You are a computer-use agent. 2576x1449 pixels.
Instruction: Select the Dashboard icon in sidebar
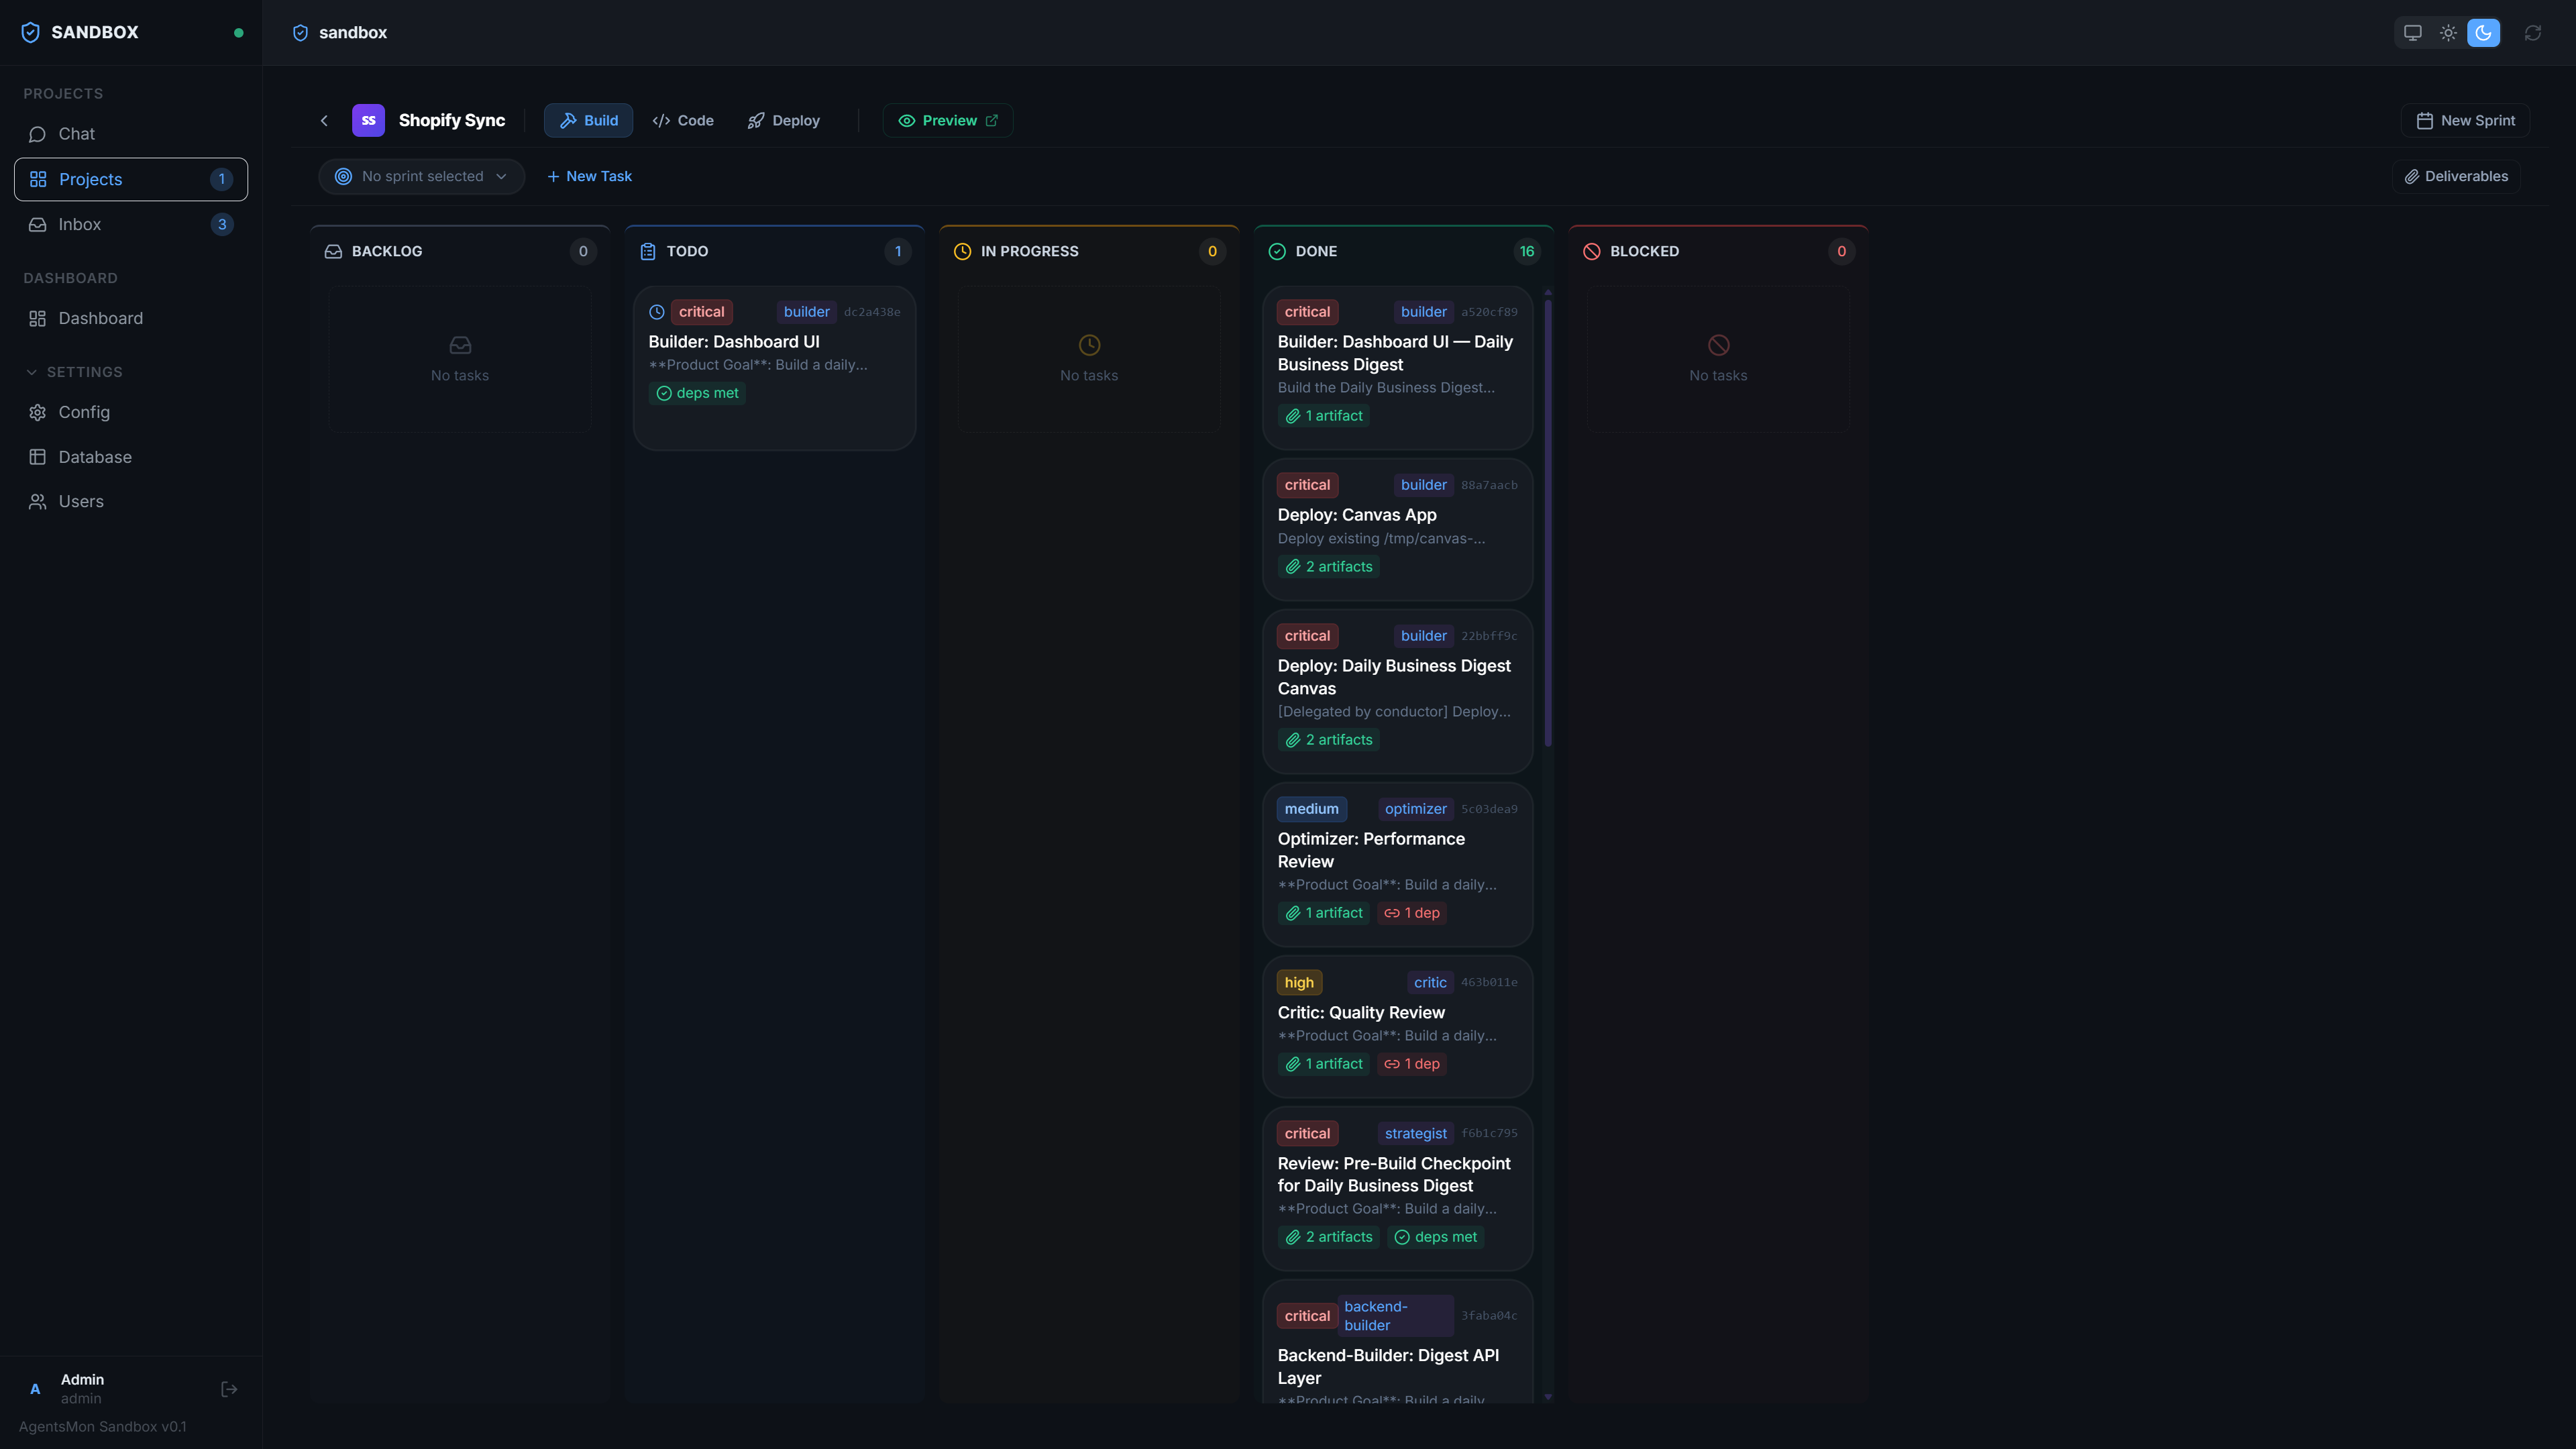click(x=38, y=318)
